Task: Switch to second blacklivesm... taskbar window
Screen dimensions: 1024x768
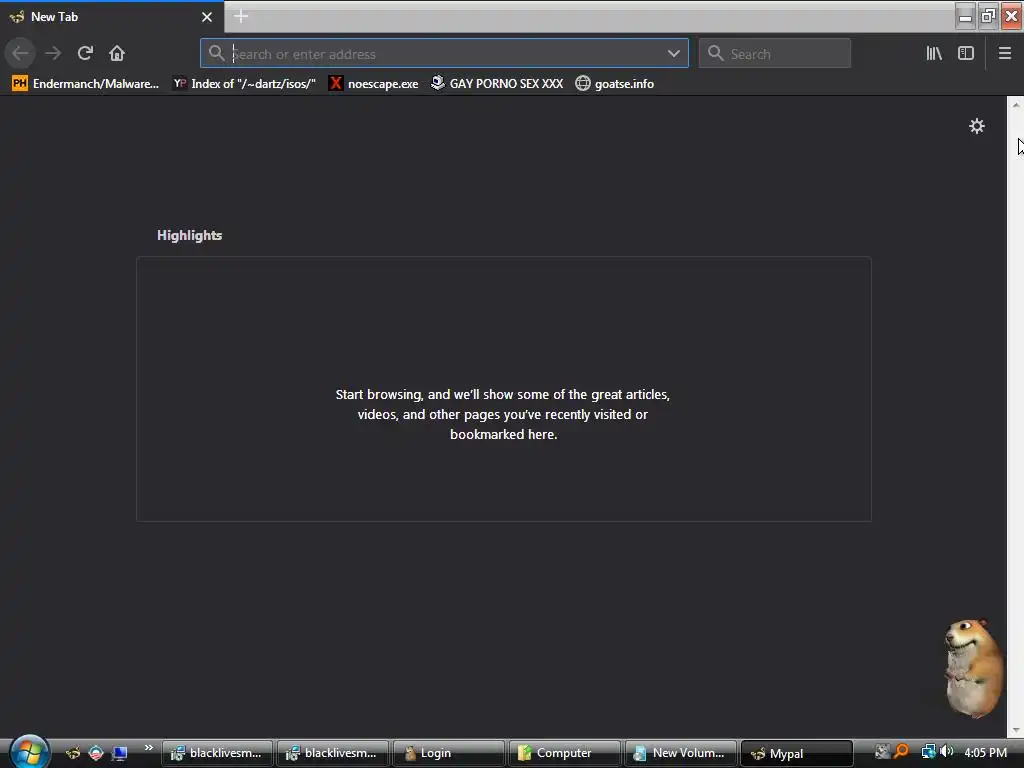Action: [333, 753]
